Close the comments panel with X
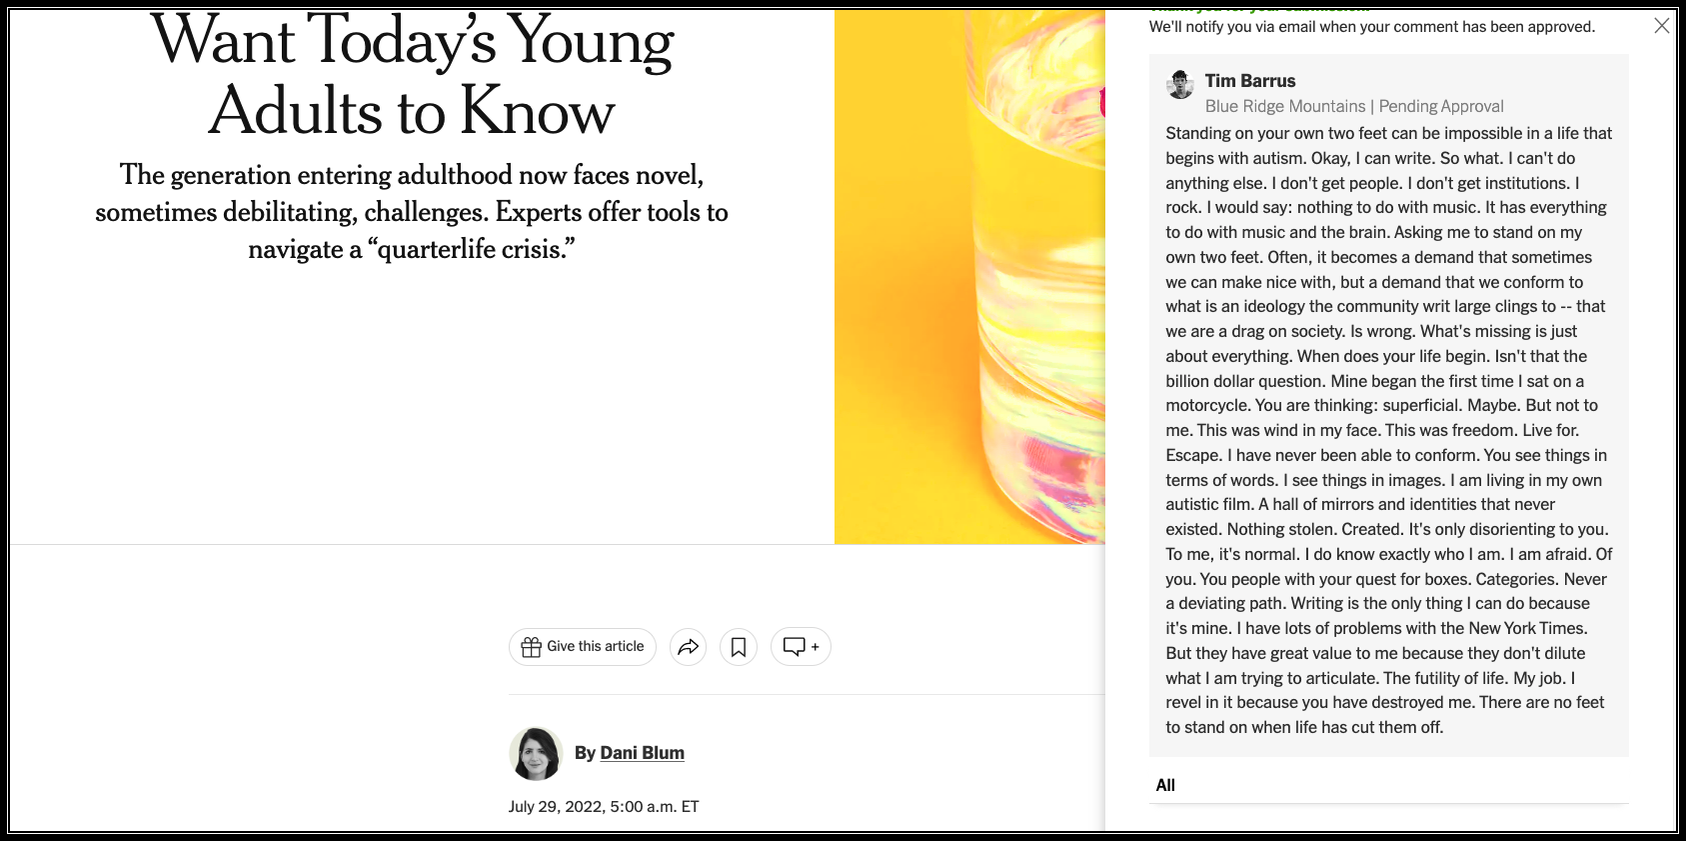The width and height of the screenshot is (1686, 841). tap(1661, 26)
